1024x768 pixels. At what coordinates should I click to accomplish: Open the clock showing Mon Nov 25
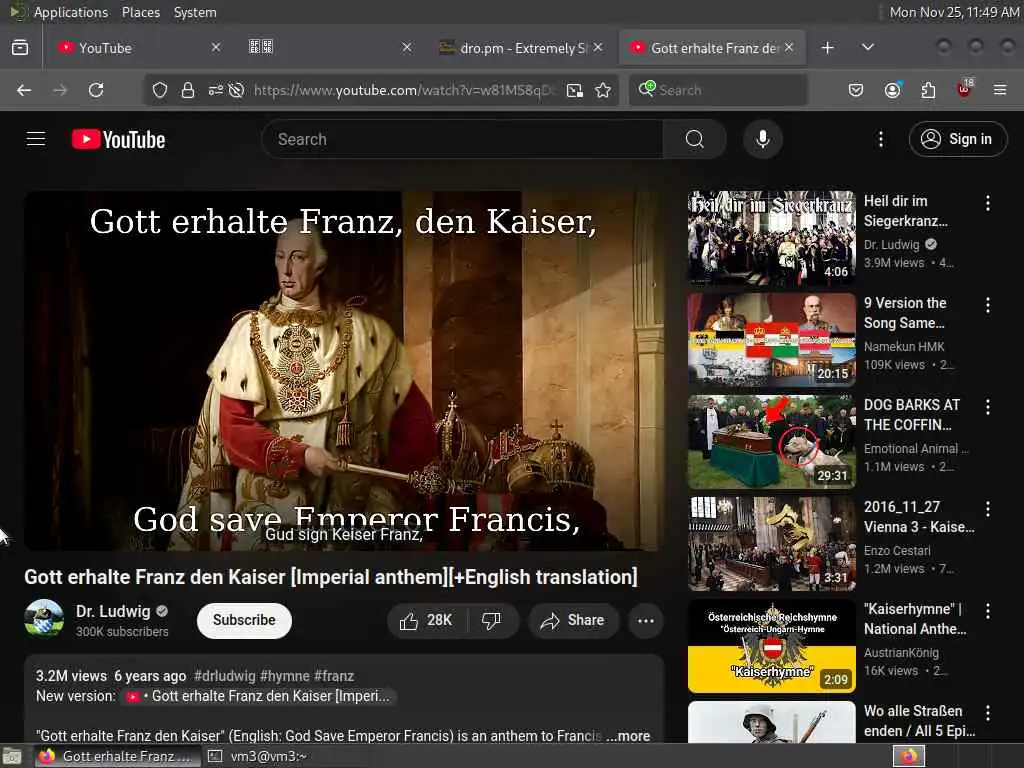pyautogui.click(x=954, y=12)
